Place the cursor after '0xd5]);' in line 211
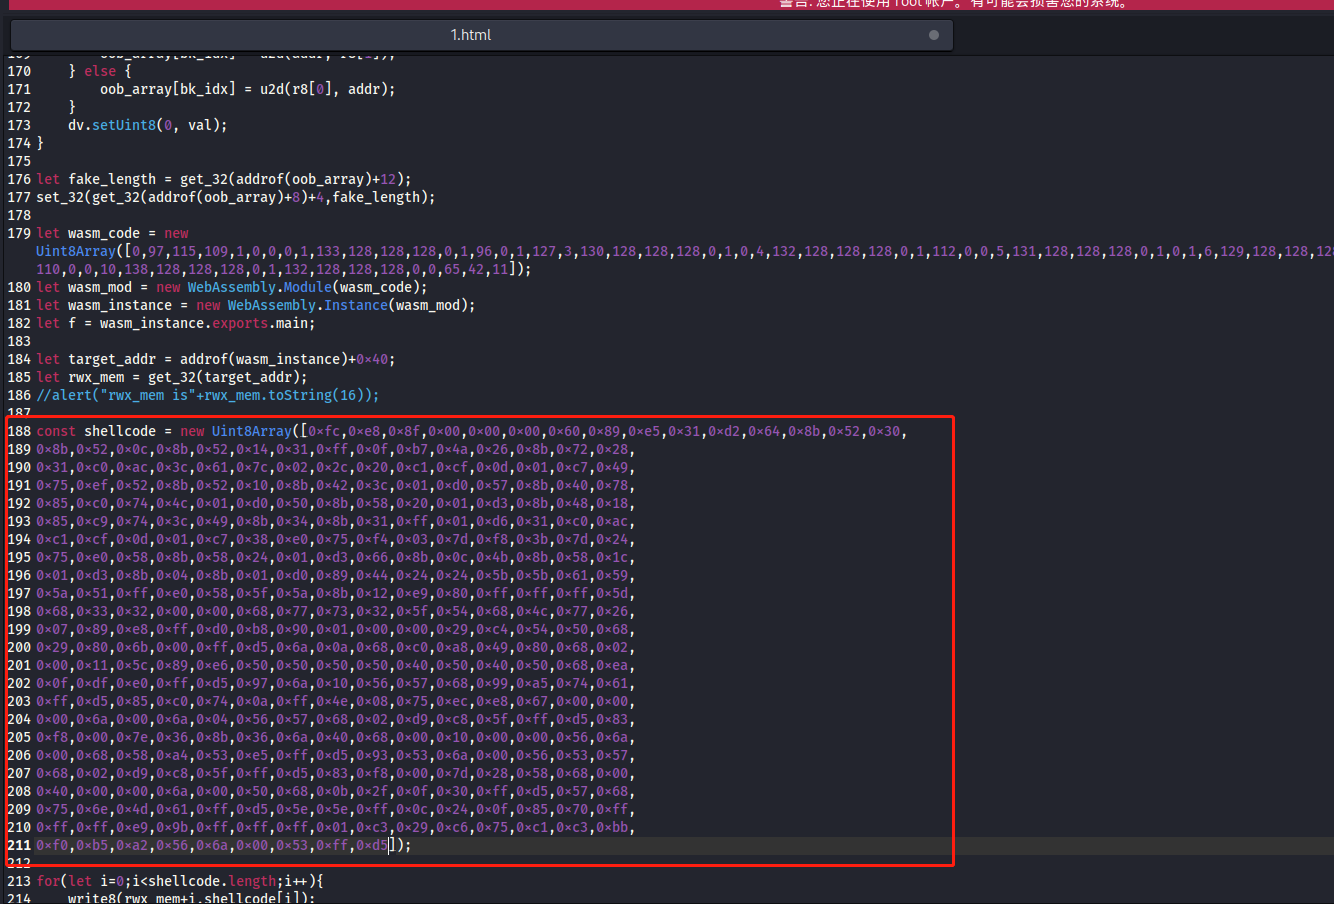 pyautogui.click(x=412, y=845)
